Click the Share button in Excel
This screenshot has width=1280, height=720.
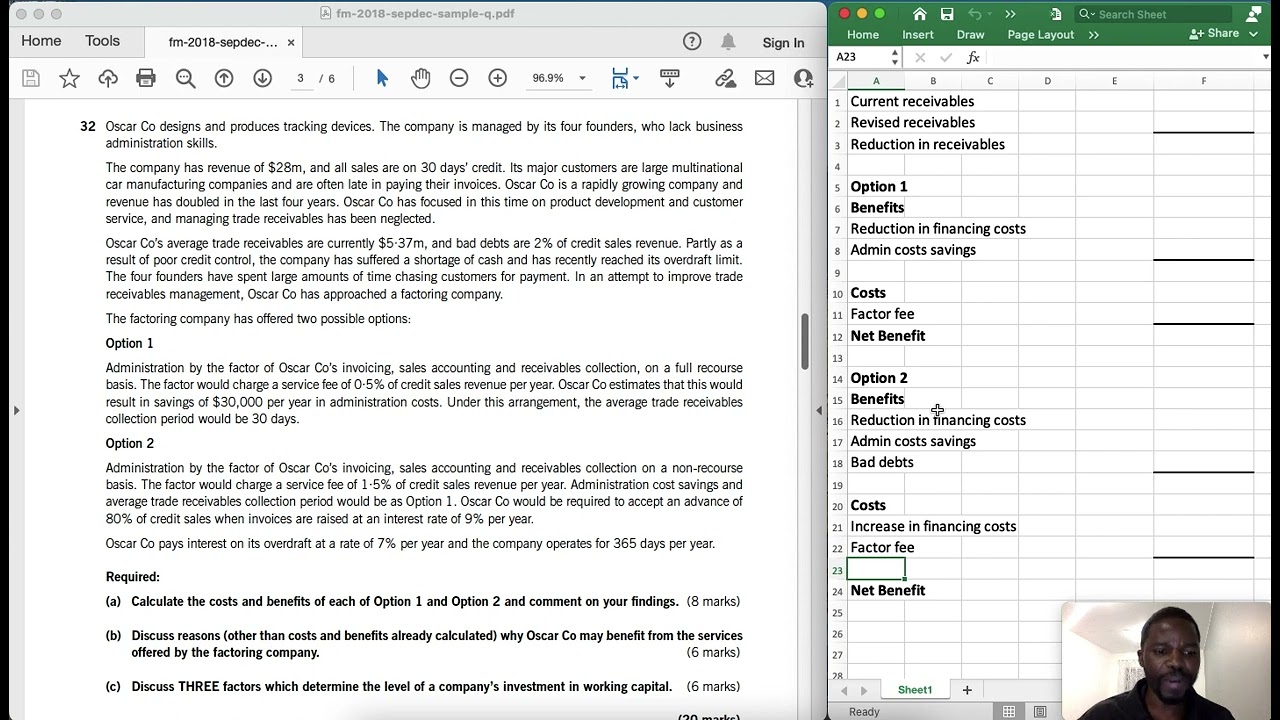pos(1215,34)
